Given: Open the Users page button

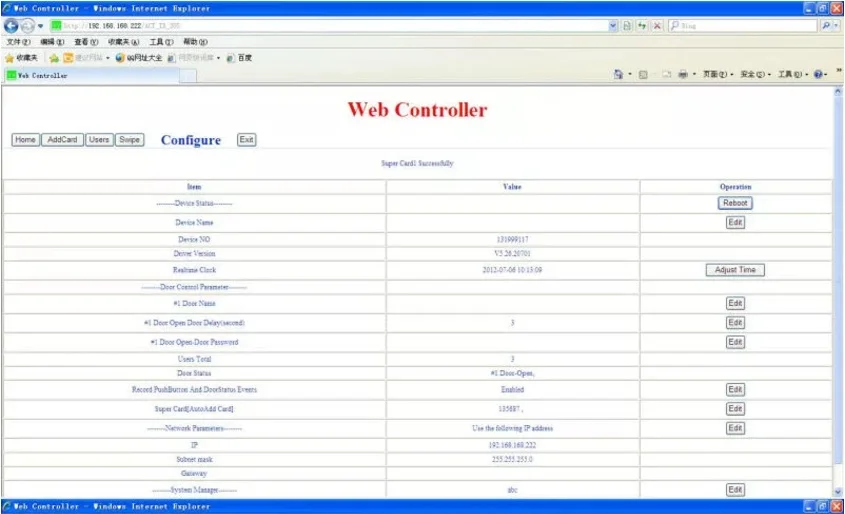Looking at the screenshot, I should click(99, 140).
